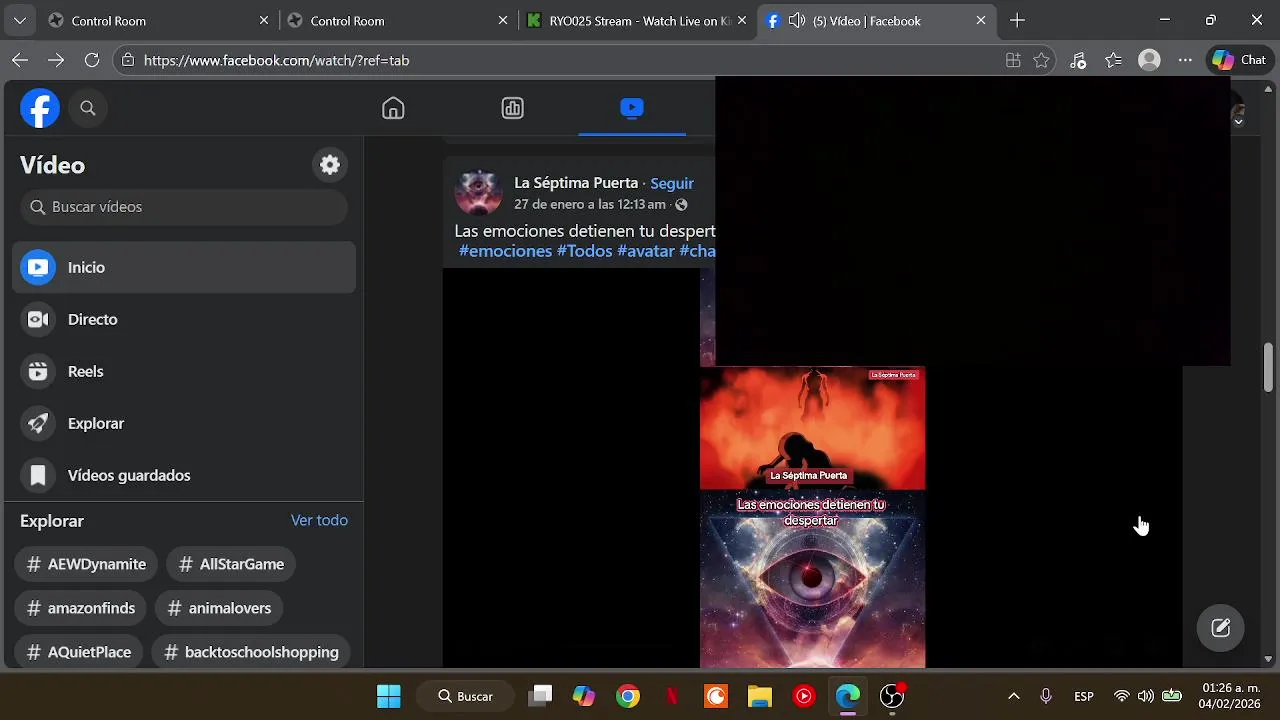Screen dimensions: 1280x720
Task: Close the Video | Facebook tab
Action: [981, 20]
